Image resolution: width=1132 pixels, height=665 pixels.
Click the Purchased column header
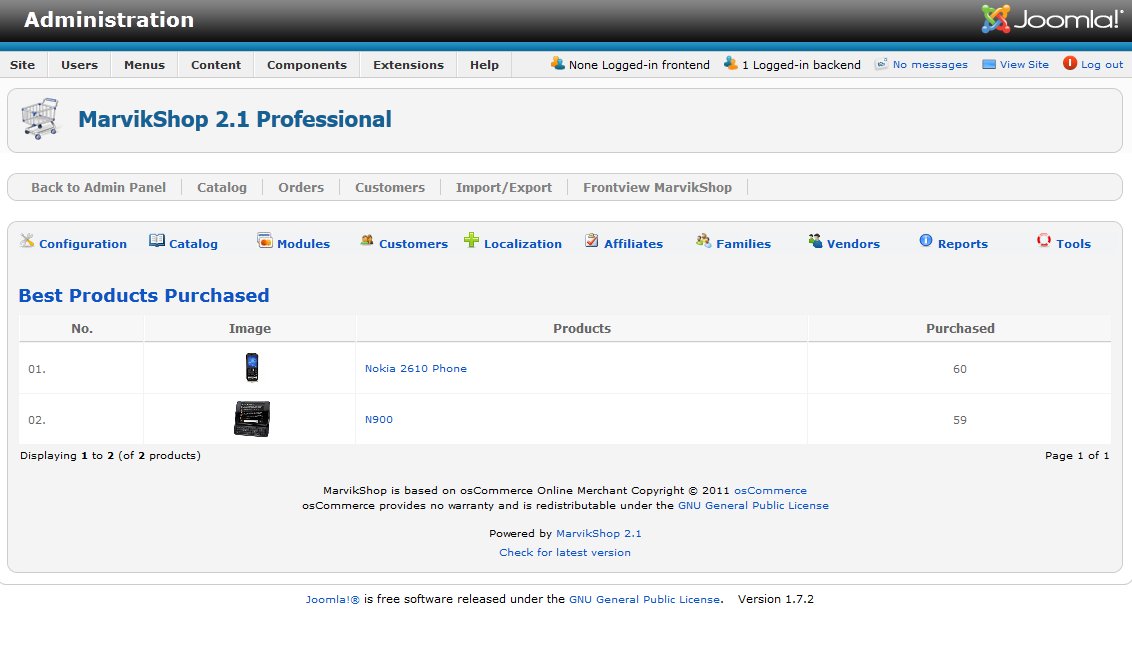tap(960, 329)
